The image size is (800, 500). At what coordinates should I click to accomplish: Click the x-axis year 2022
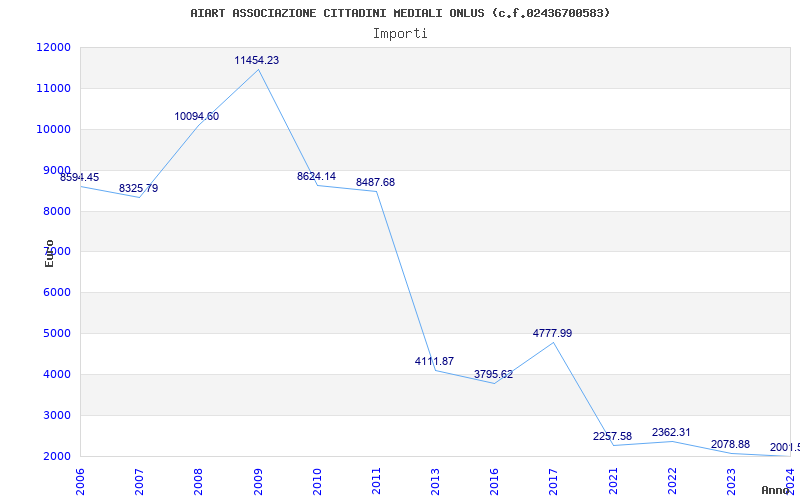click(672, 482)
